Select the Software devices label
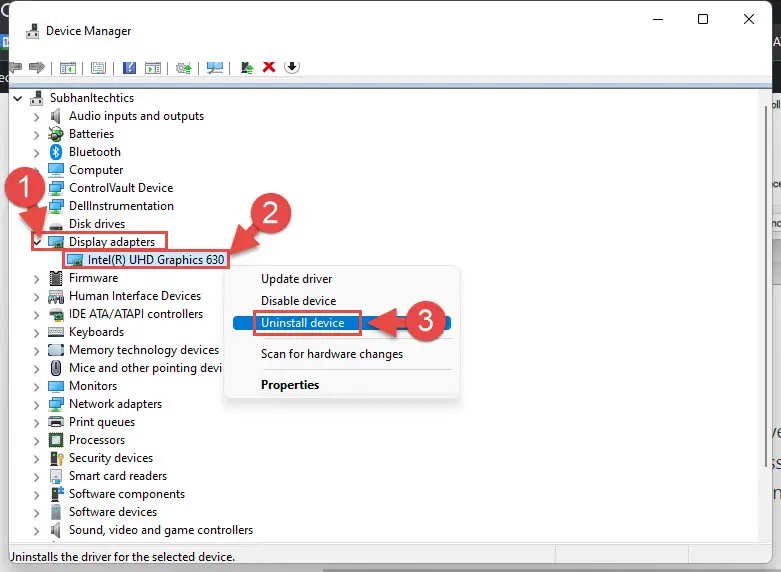Screen dimensions: 781x572 pyautogui.click(x=113, y=512)
